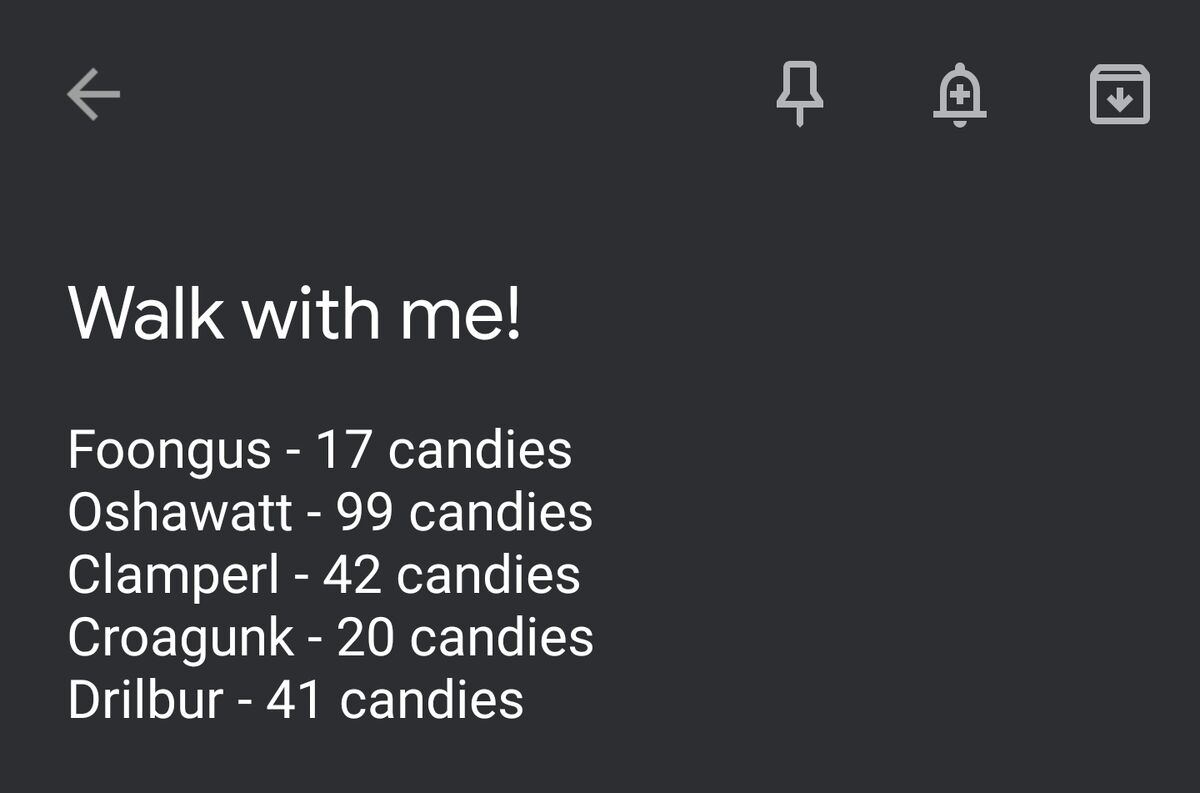1200x793 pixels.
Task: Add a reminder via the bell icon
Action: (x=960, y=95)
